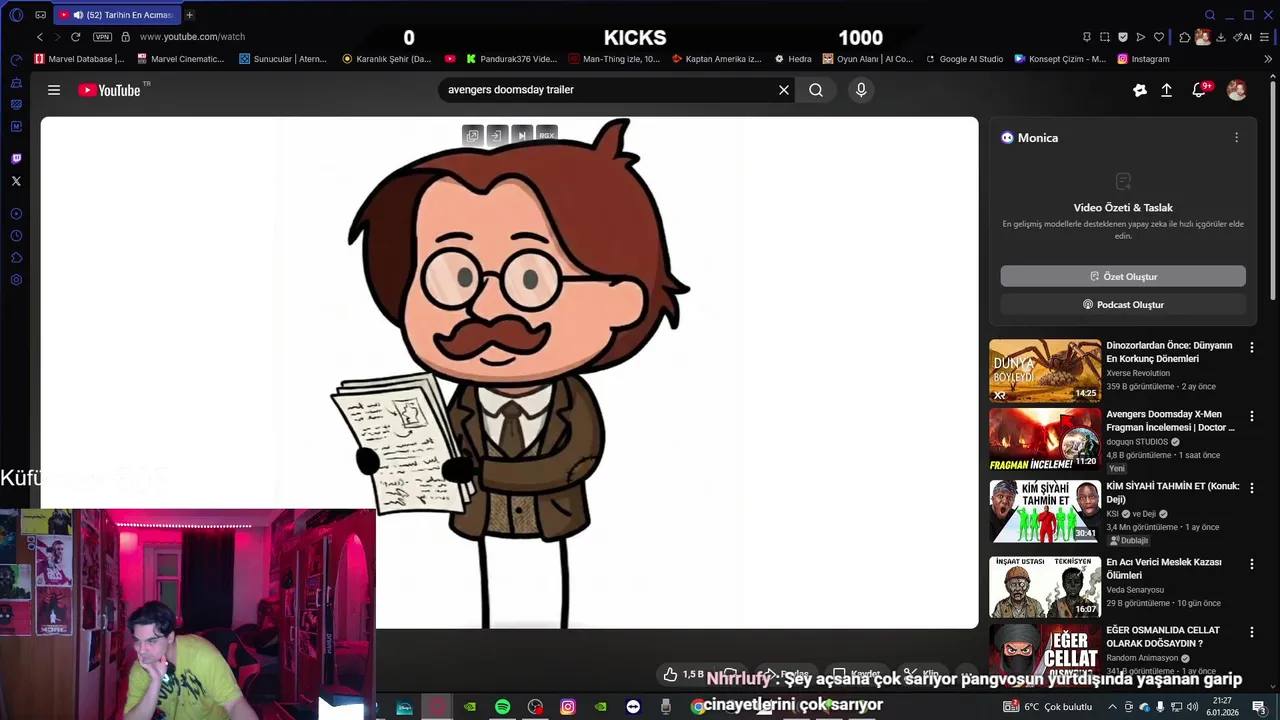
Task: Reload the current page
Action: [75, 37]
